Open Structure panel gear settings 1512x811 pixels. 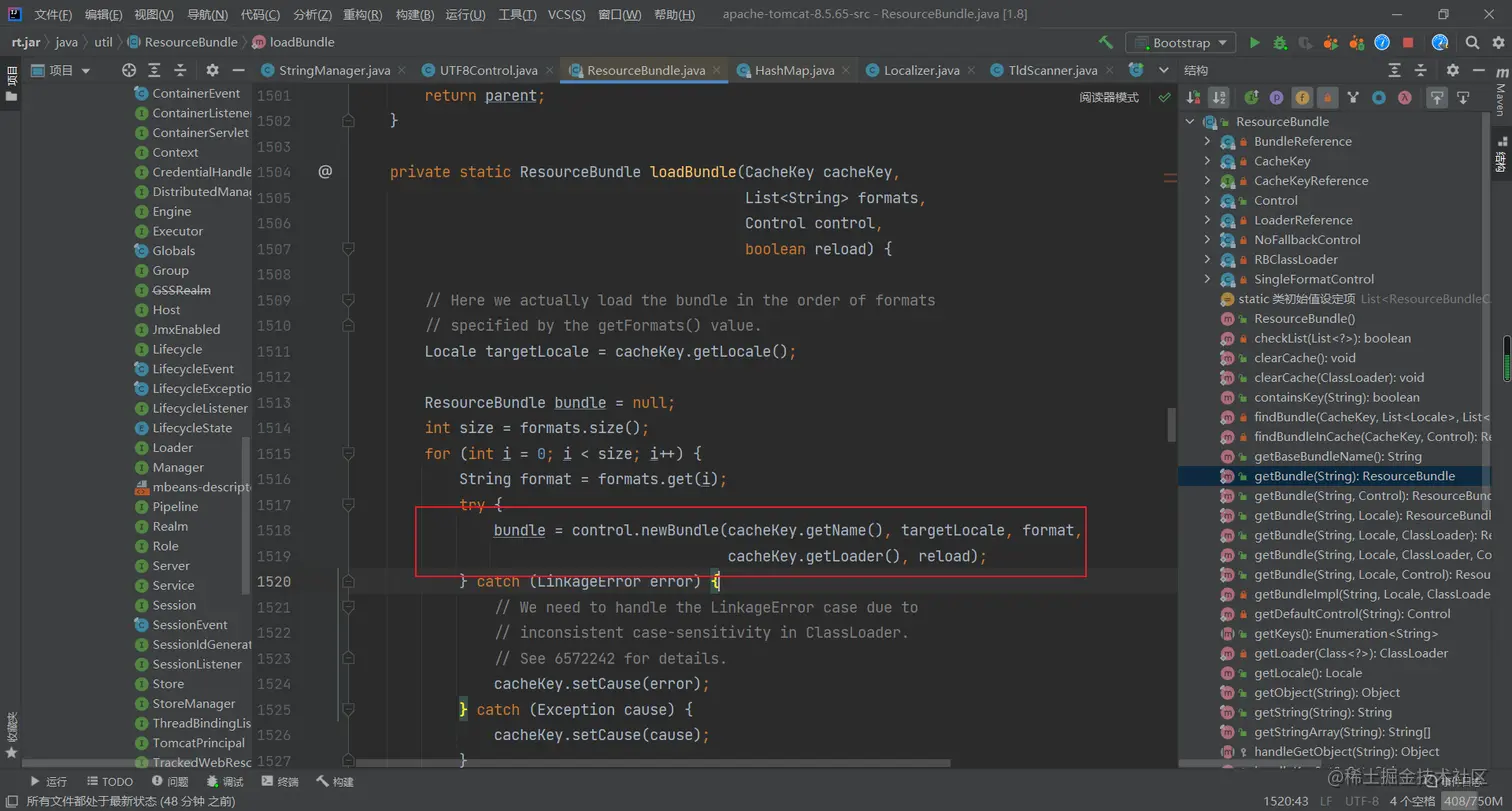tap(1453, 70)
